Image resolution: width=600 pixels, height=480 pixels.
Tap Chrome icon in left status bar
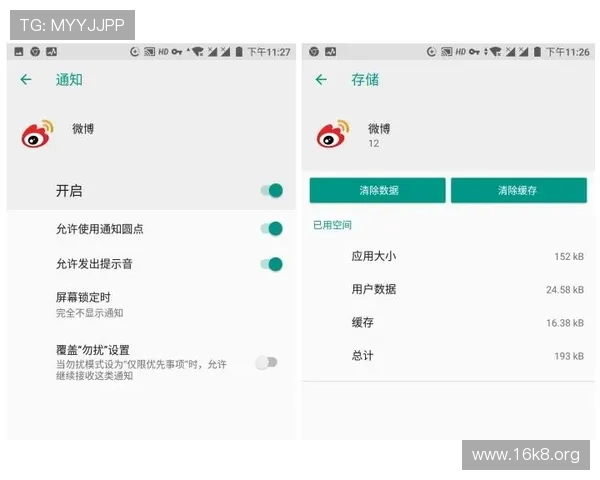[x=35, y=52]
